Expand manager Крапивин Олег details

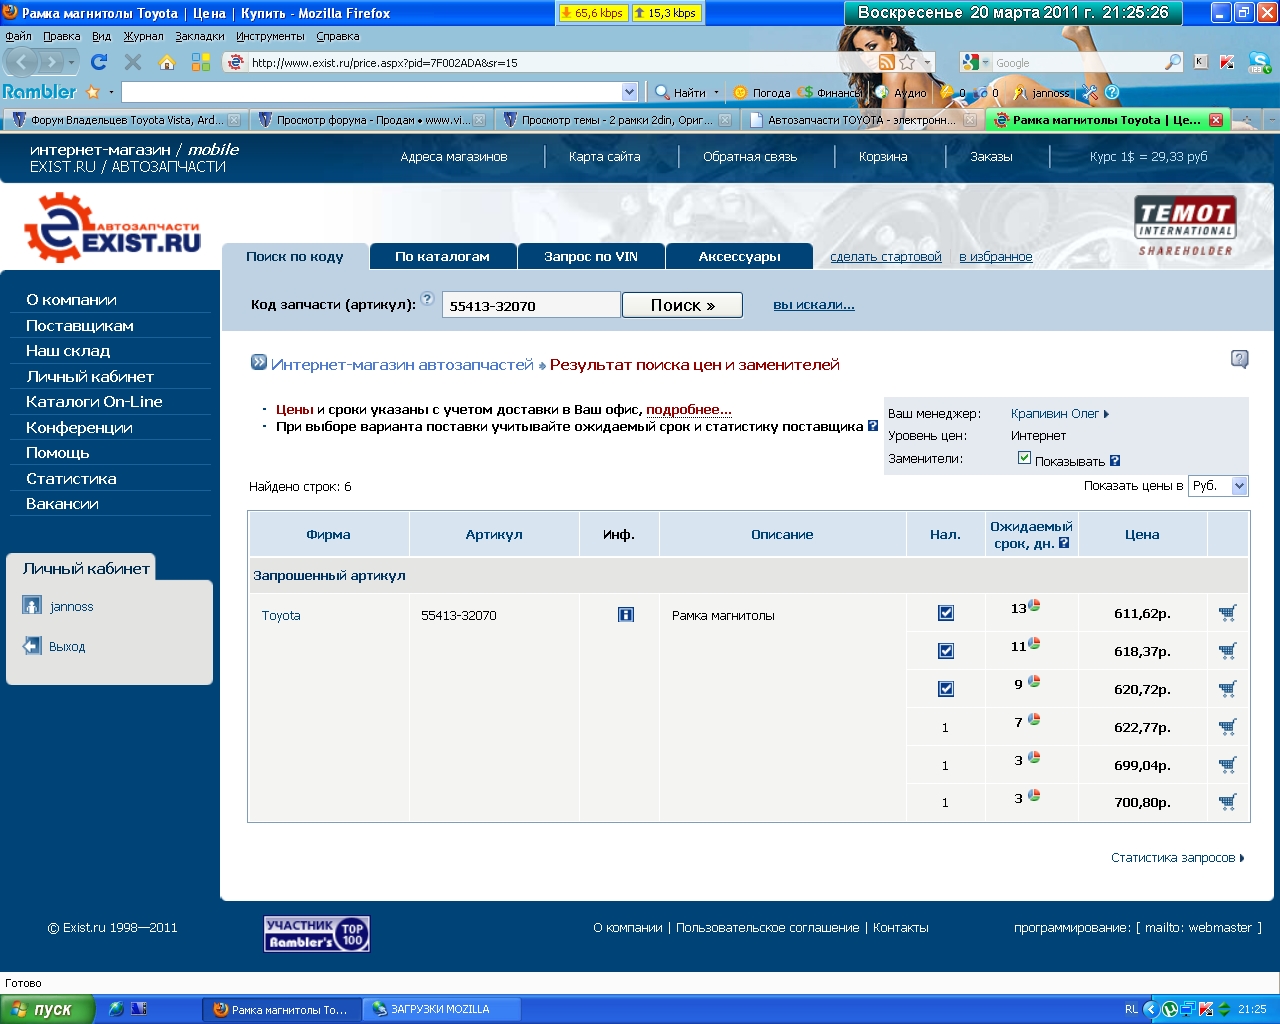pos(1059,414)
